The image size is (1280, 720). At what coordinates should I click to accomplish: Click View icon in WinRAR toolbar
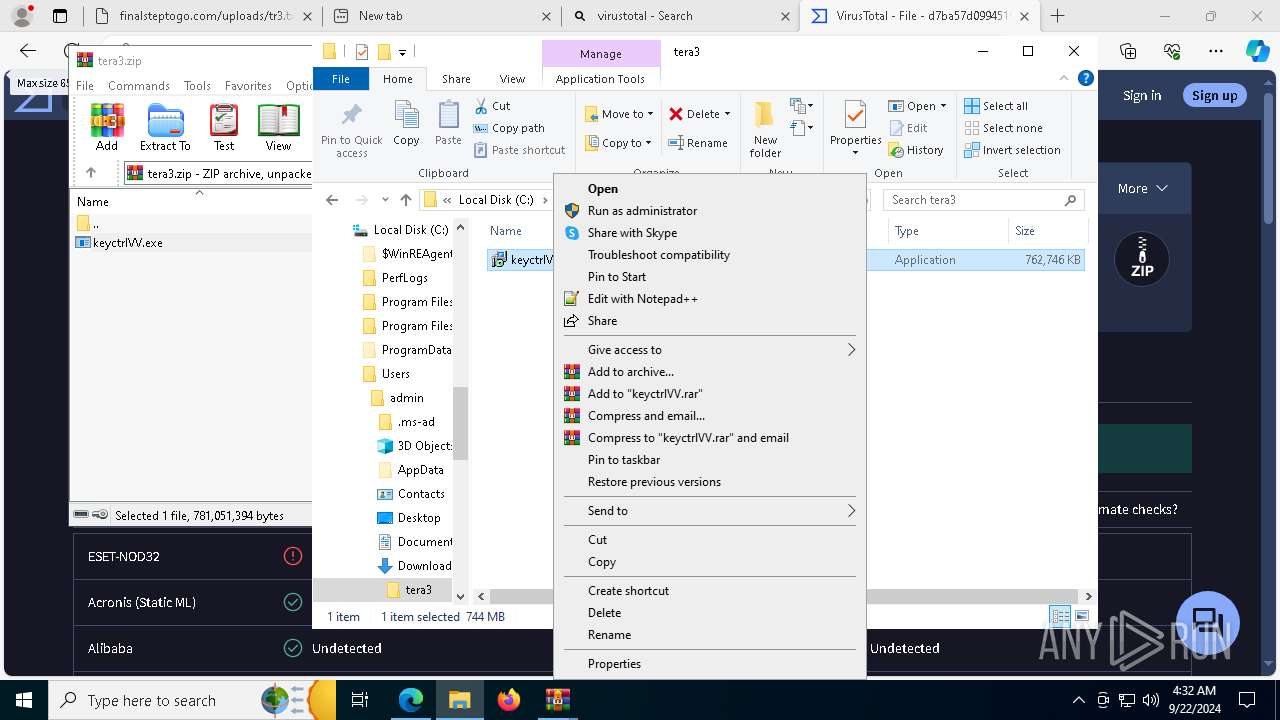click(x=278, y=128)
